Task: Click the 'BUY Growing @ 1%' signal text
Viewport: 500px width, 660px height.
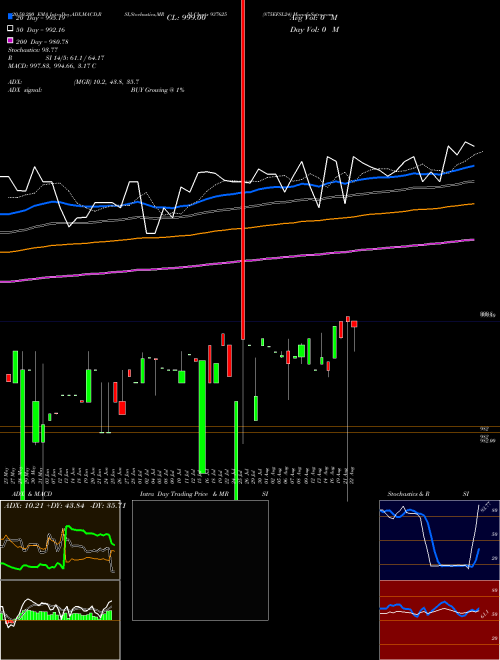Action: coord(157,90)
